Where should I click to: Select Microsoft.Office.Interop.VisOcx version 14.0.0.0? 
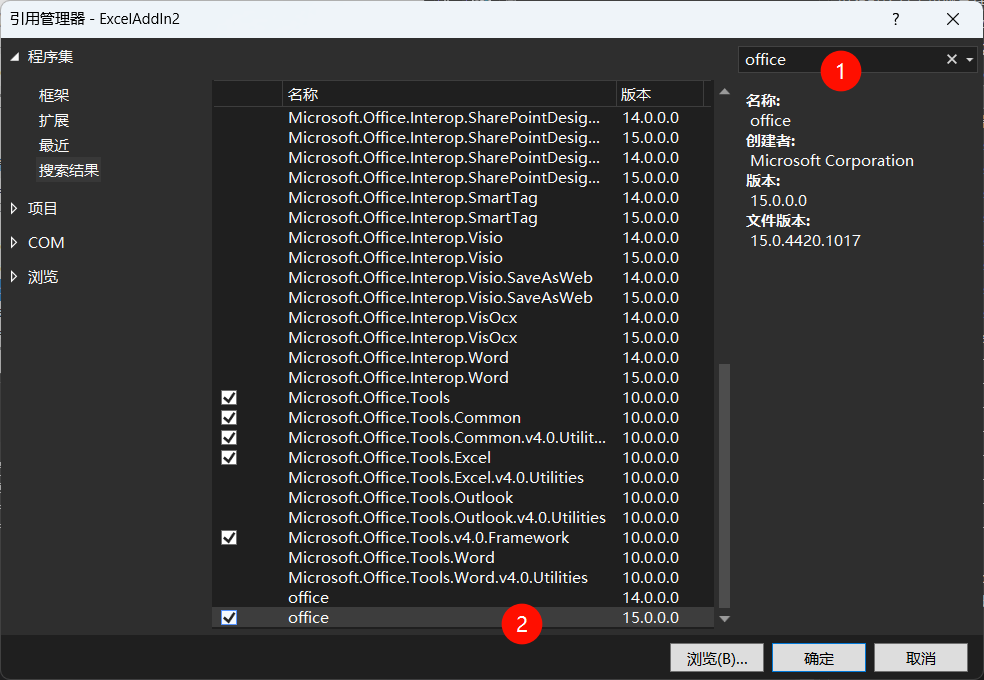463,317
